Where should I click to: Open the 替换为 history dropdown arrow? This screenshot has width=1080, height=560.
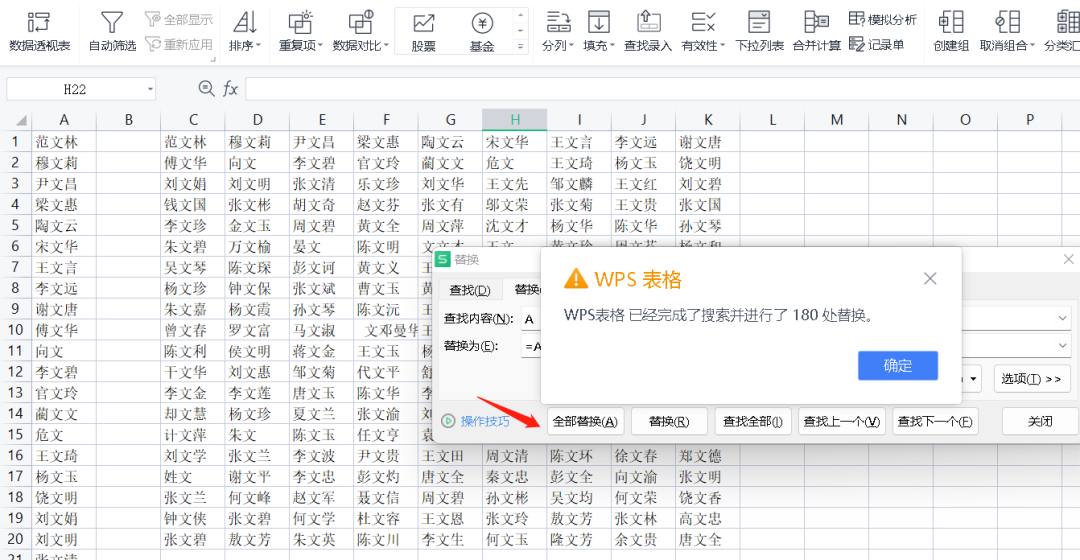1062,345
